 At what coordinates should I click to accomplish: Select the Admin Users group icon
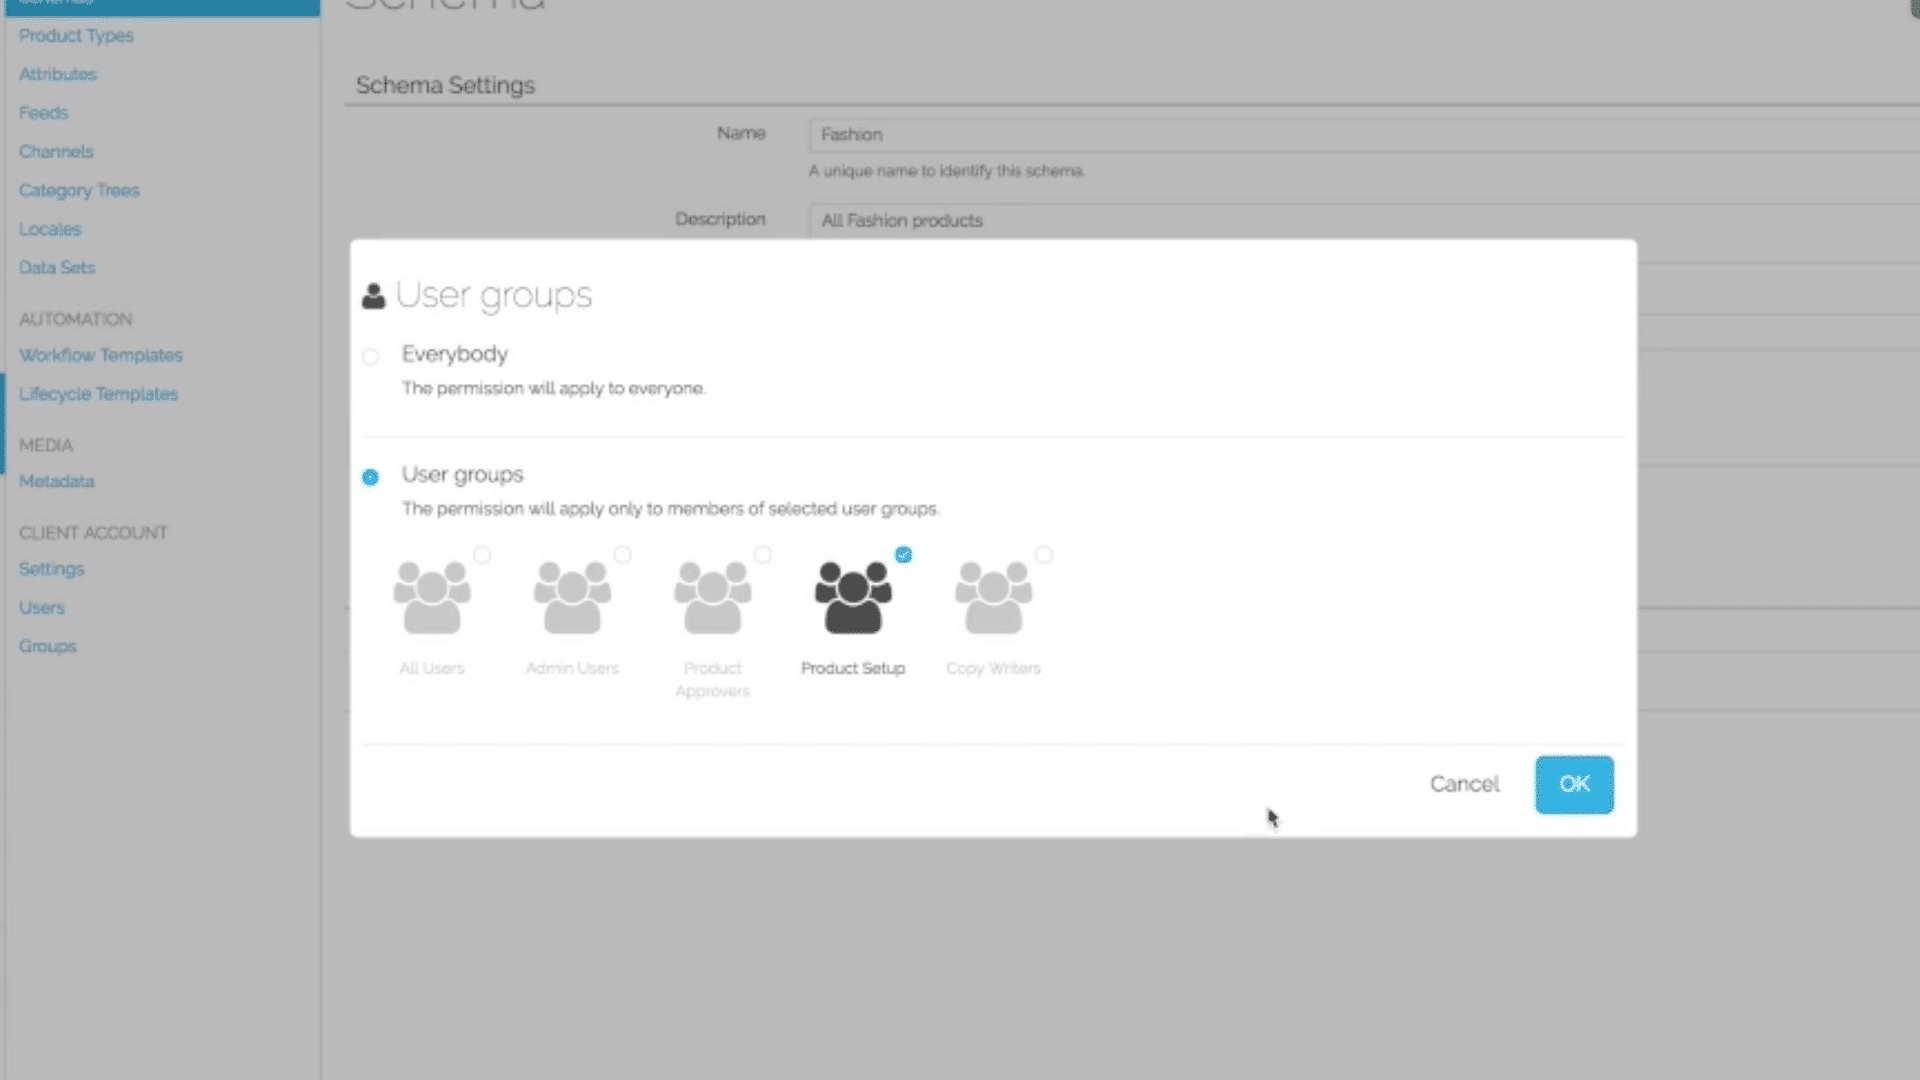571,595
